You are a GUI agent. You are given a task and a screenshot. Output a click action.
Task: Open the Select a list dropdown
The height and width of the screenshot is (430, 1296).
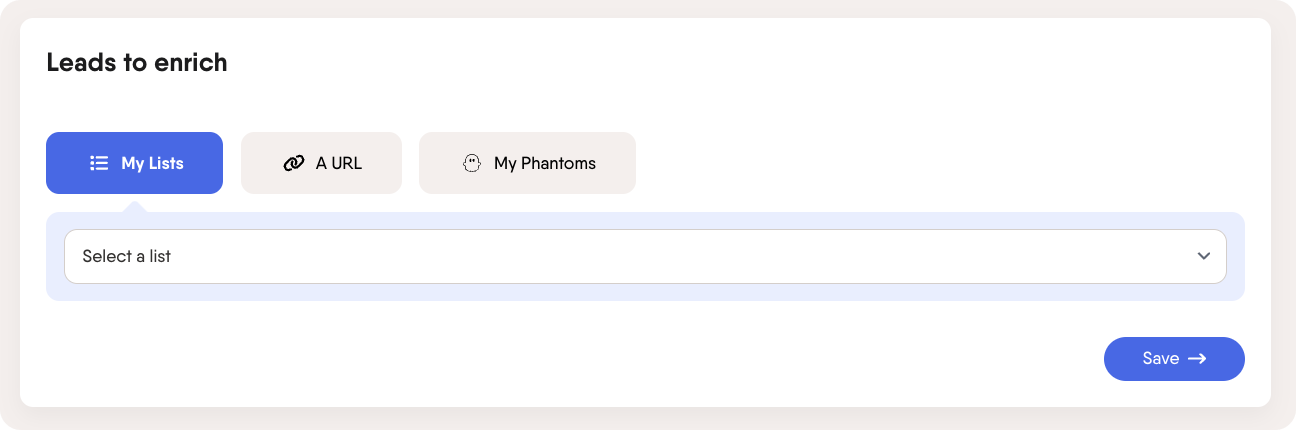click(645, 256)
